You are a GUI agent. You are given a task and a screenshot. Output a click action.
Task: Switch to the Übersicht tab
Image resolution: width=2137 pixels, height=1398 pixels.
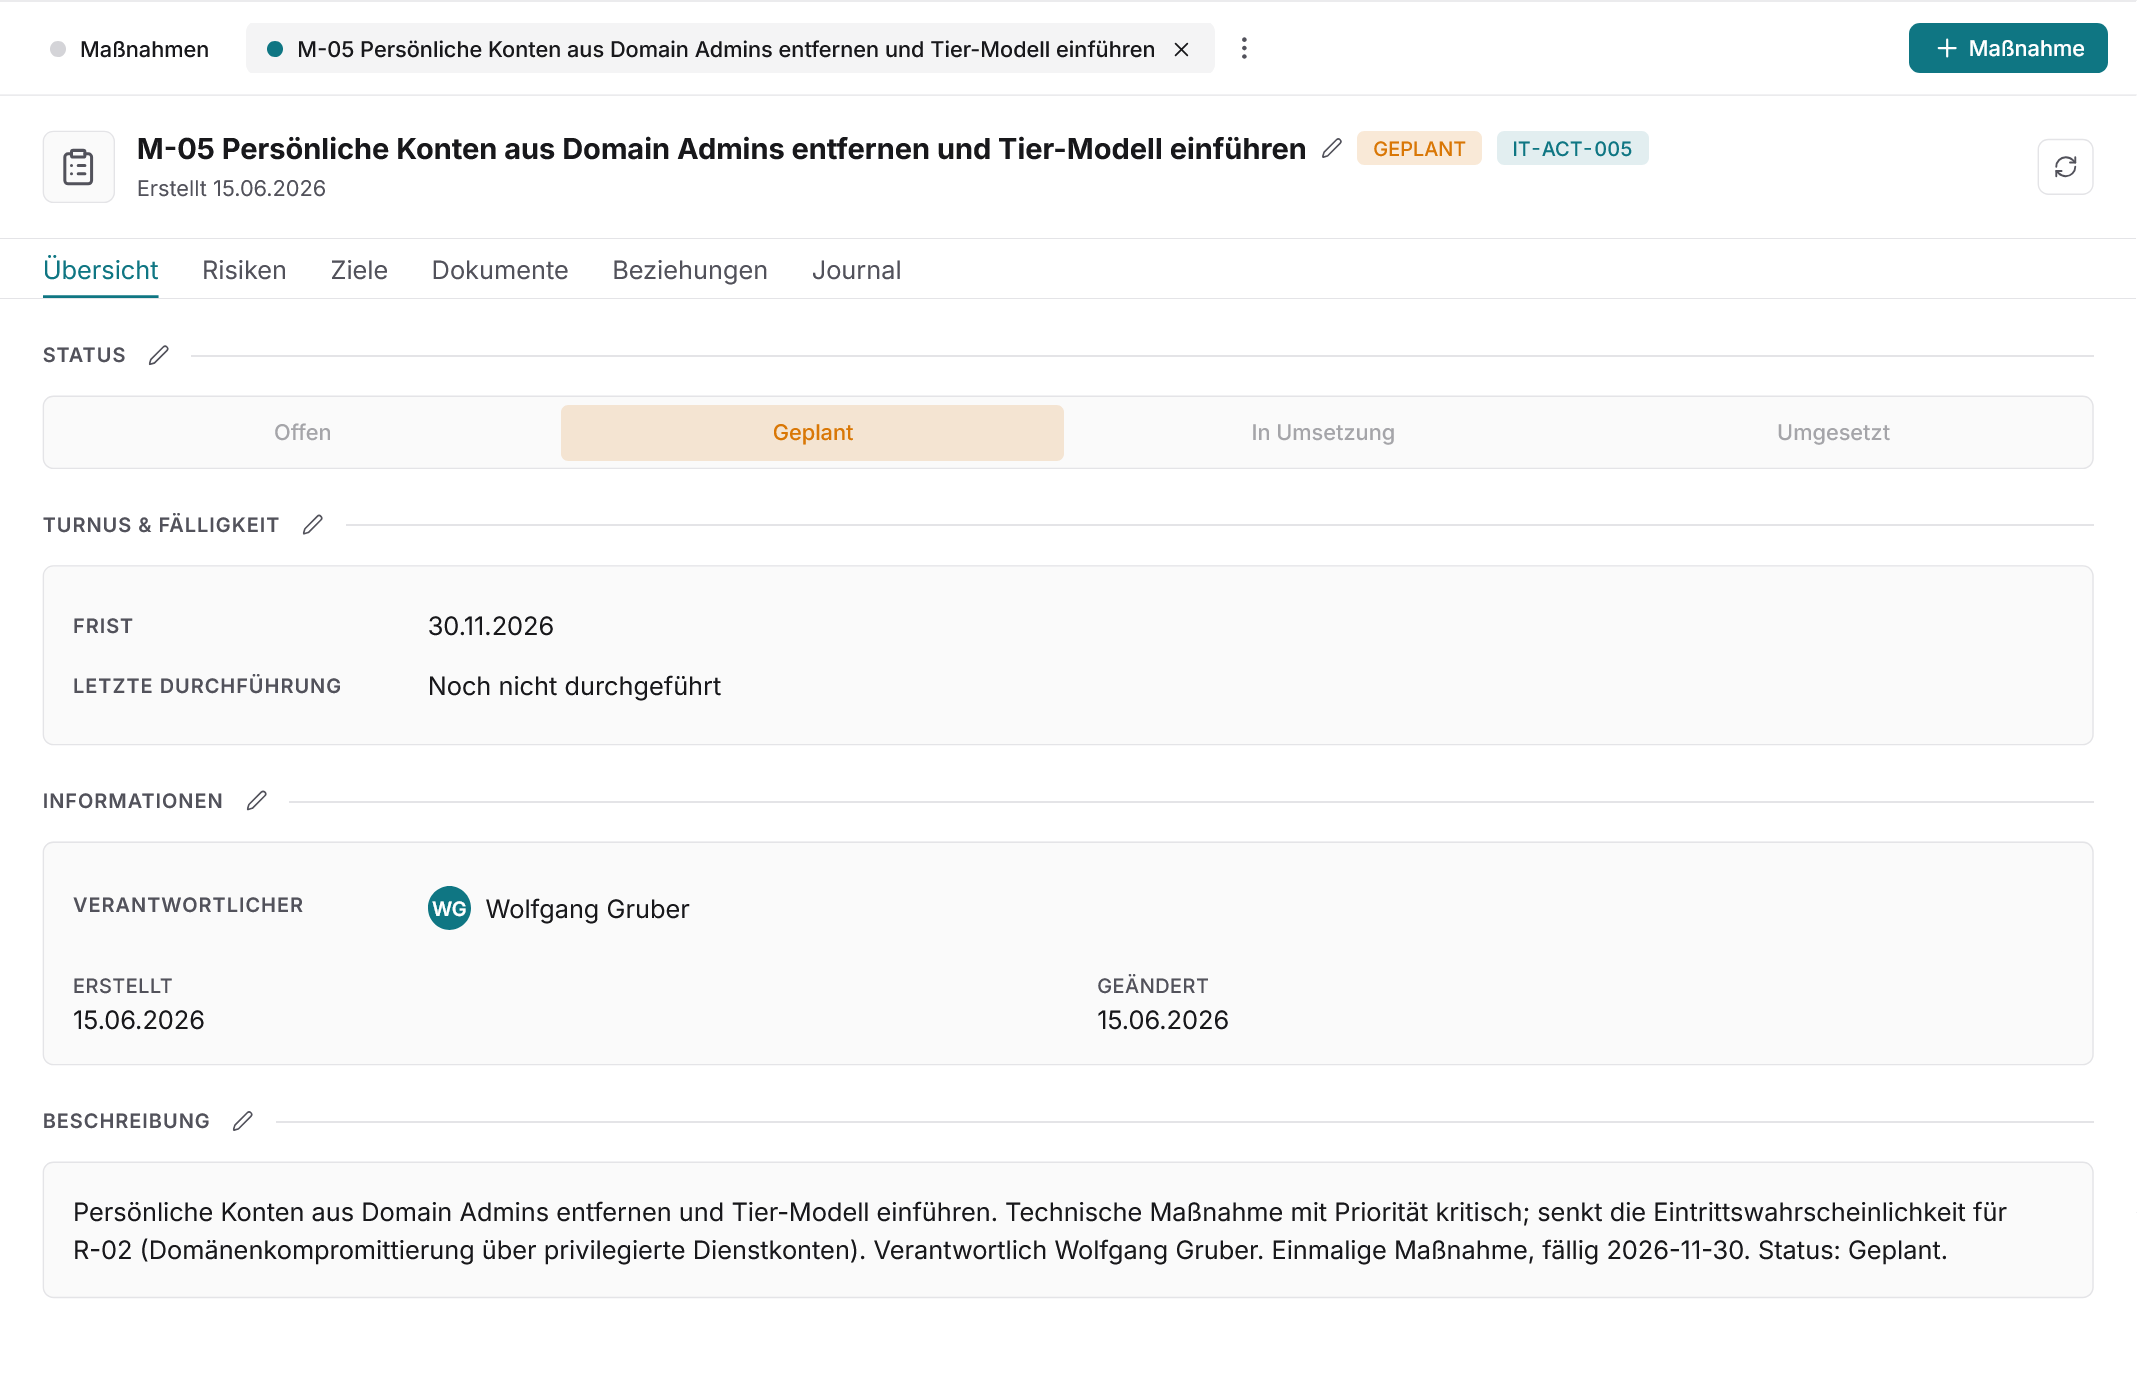click(x=100, y=270)
